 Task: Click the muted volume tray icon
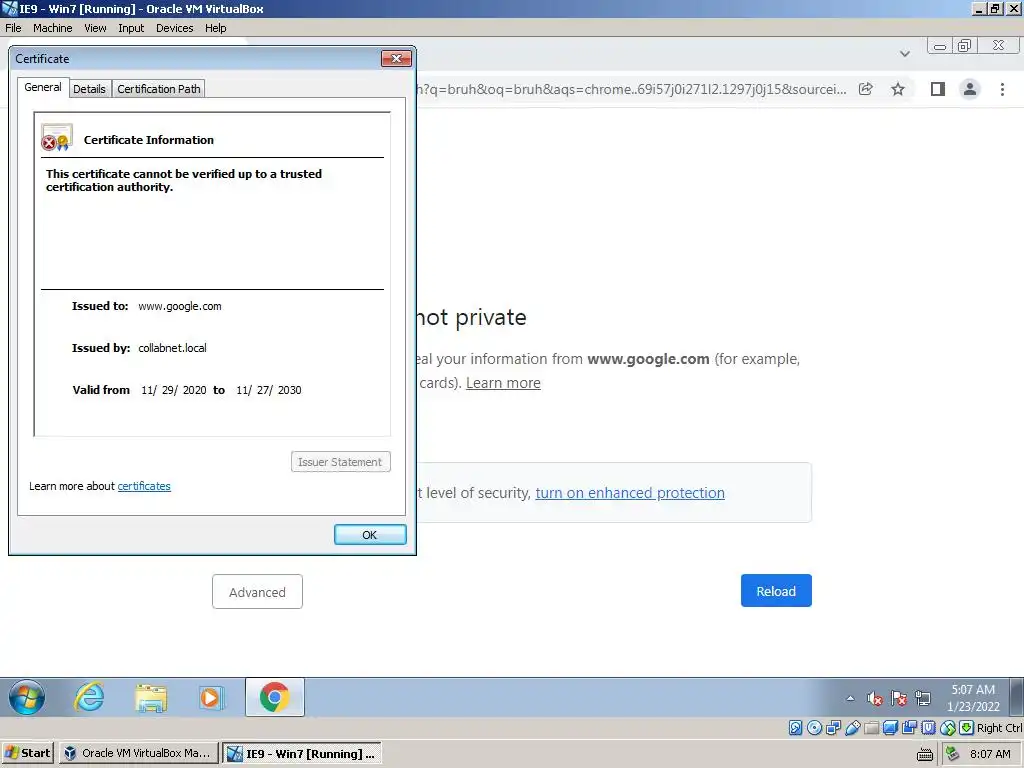point(874,699)
